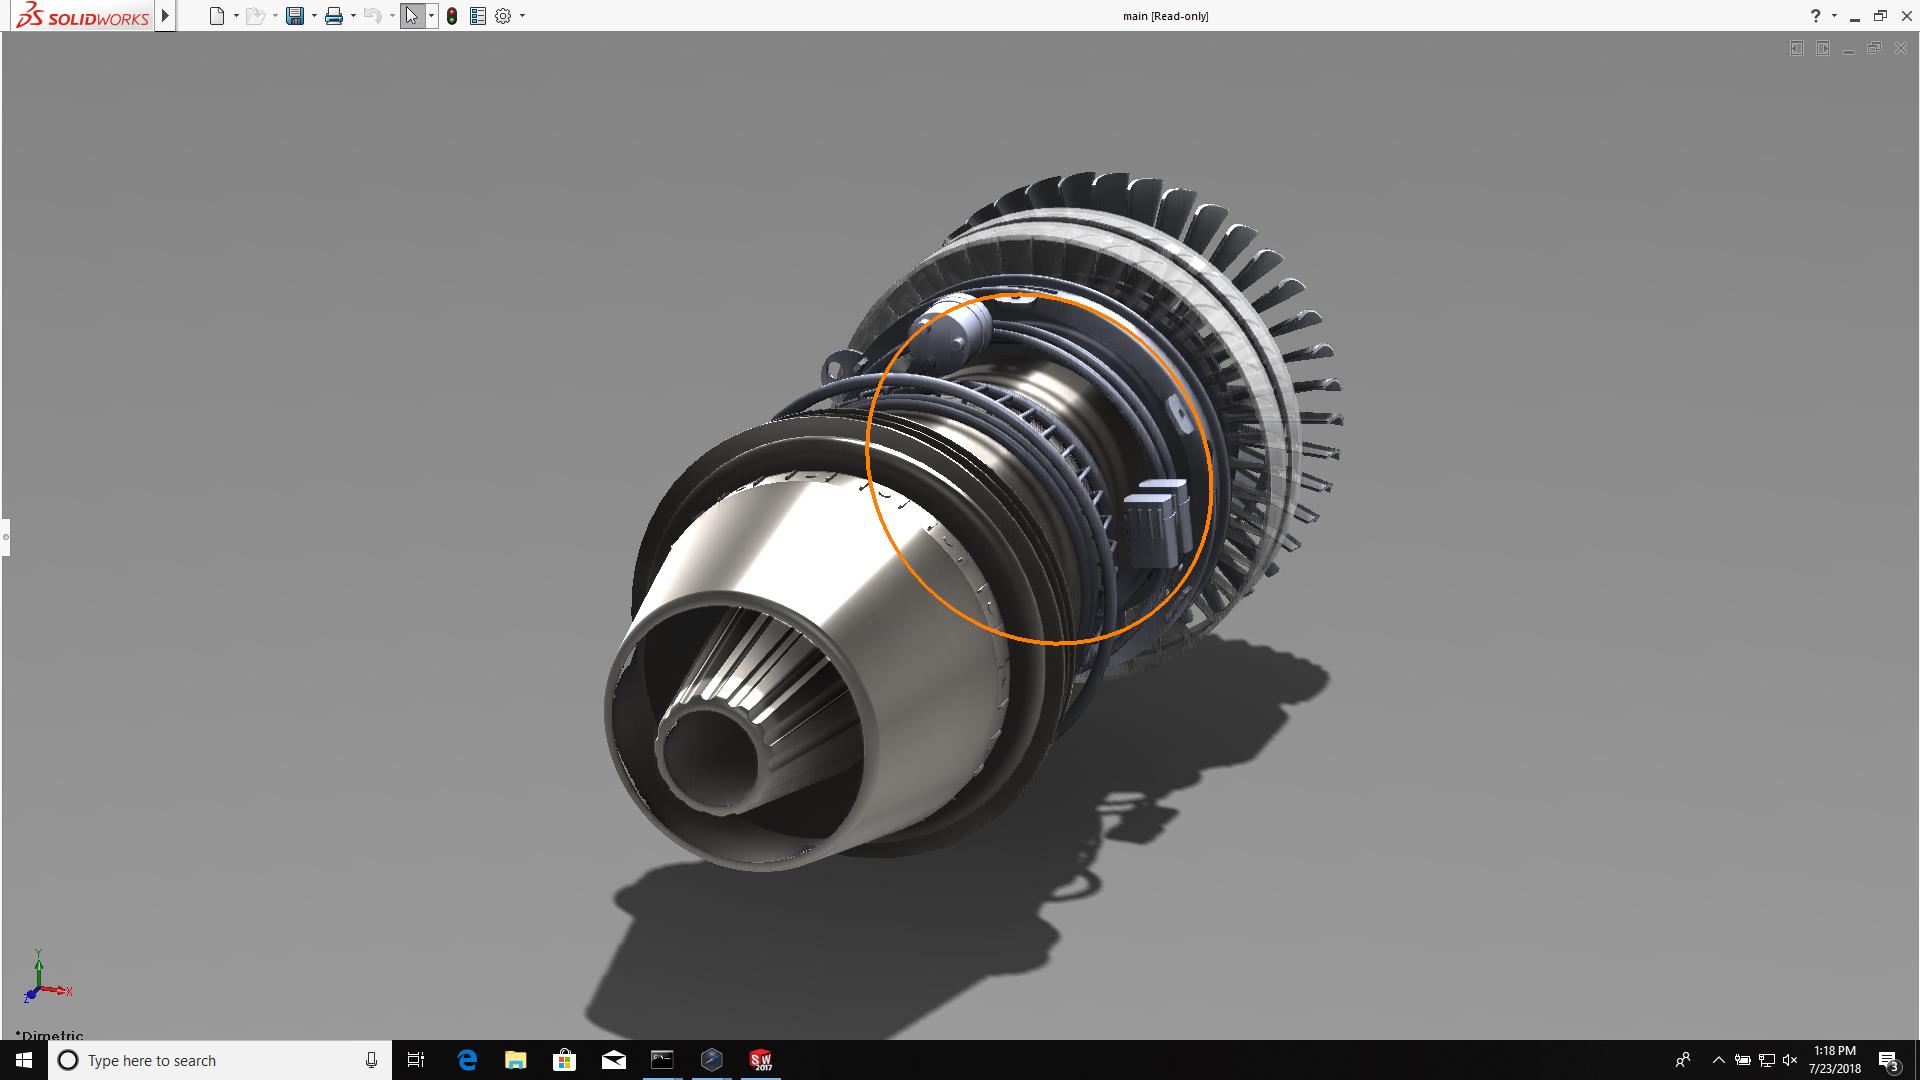Collapse the left panel via document icon
1920x1080 pixels.
coord(1797,48)
